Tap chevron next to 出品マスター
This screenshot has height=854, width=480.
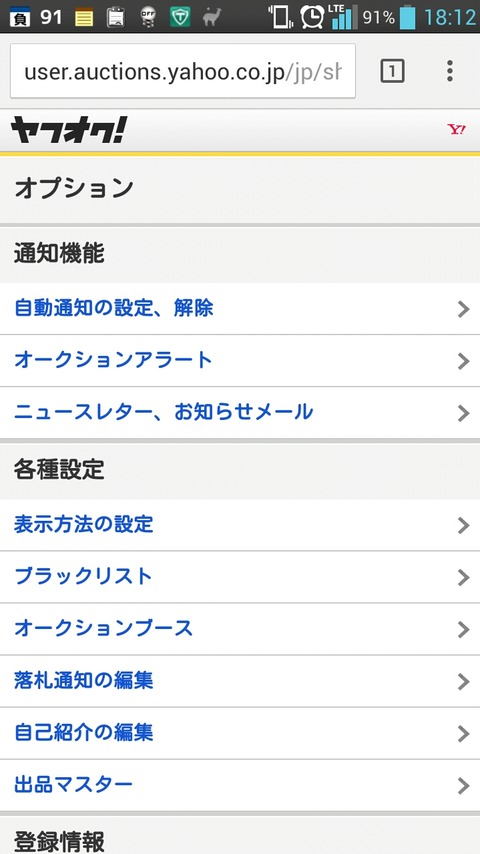(463, 786)
